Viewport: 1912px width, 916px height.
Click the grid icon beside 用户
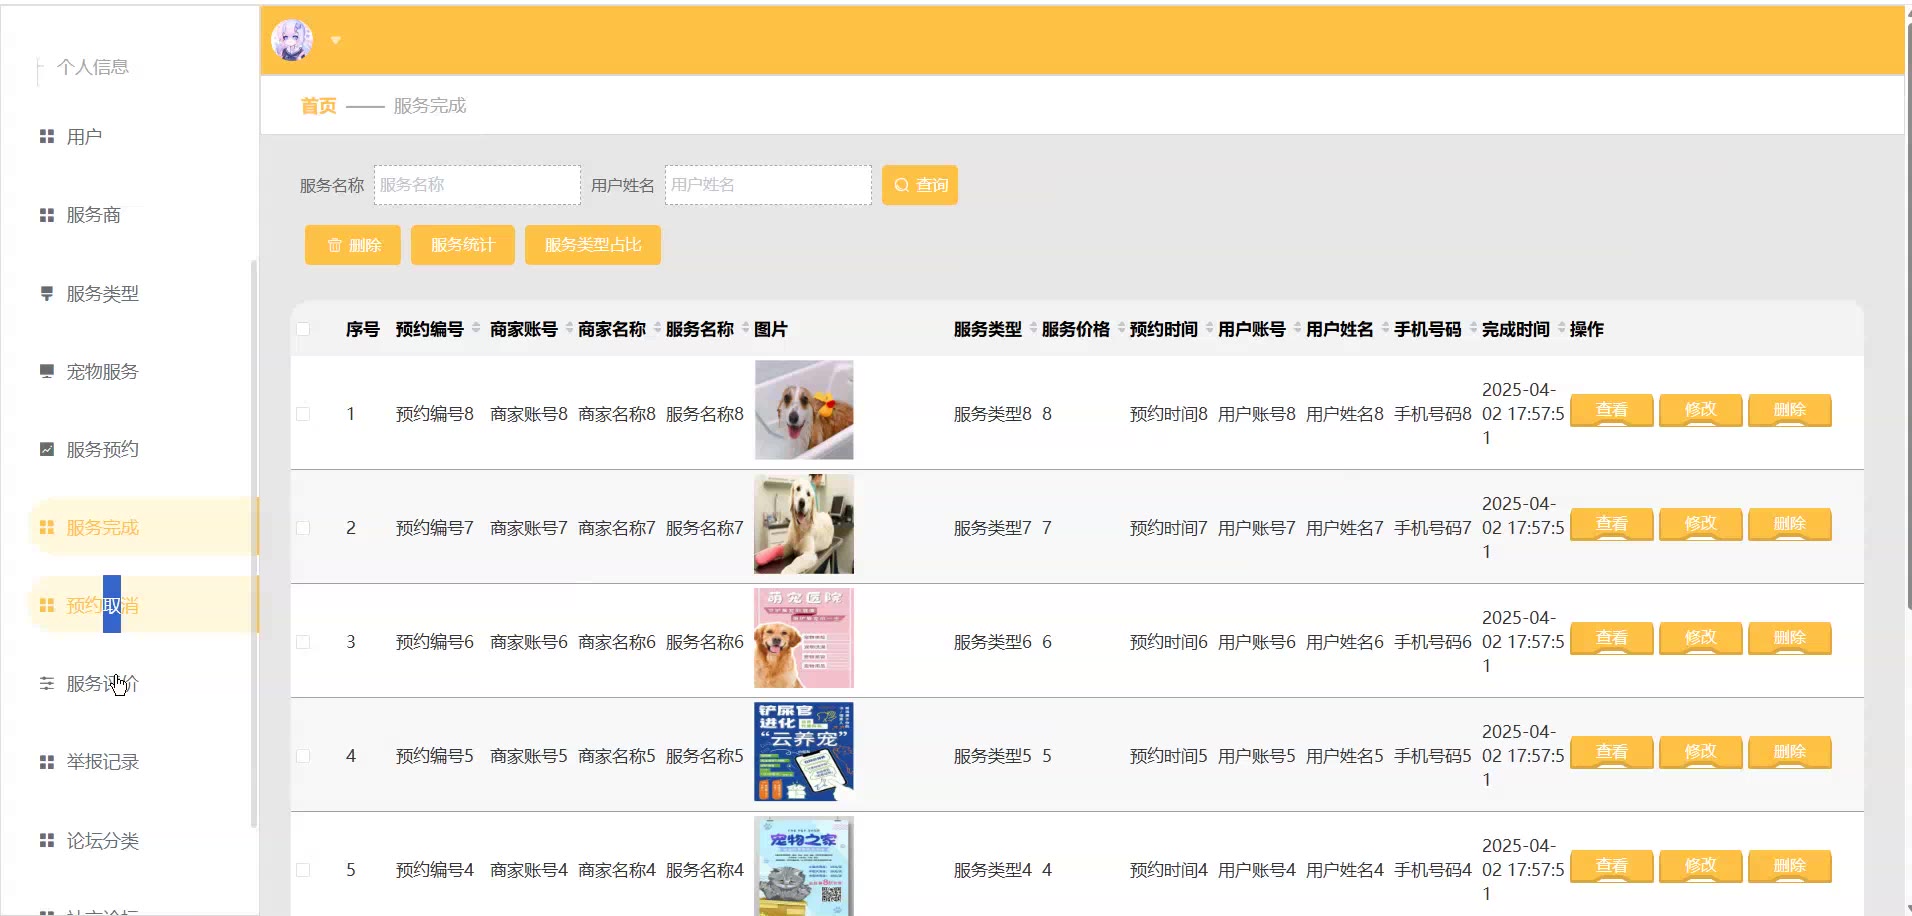point(46,137)
